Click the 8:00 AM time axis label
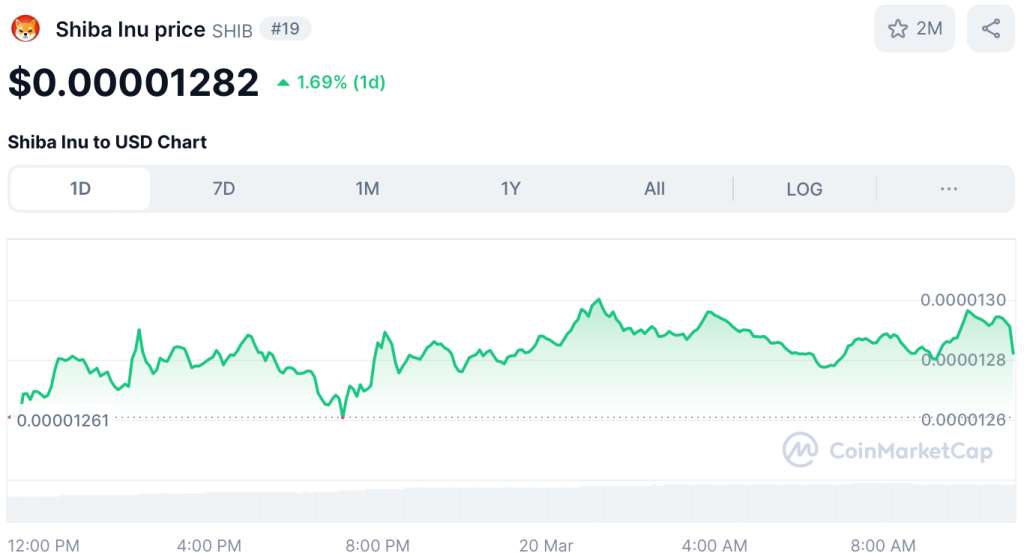Image resolution: width=1024 pixels, height=553 pixels. click(x=883, y=545)
